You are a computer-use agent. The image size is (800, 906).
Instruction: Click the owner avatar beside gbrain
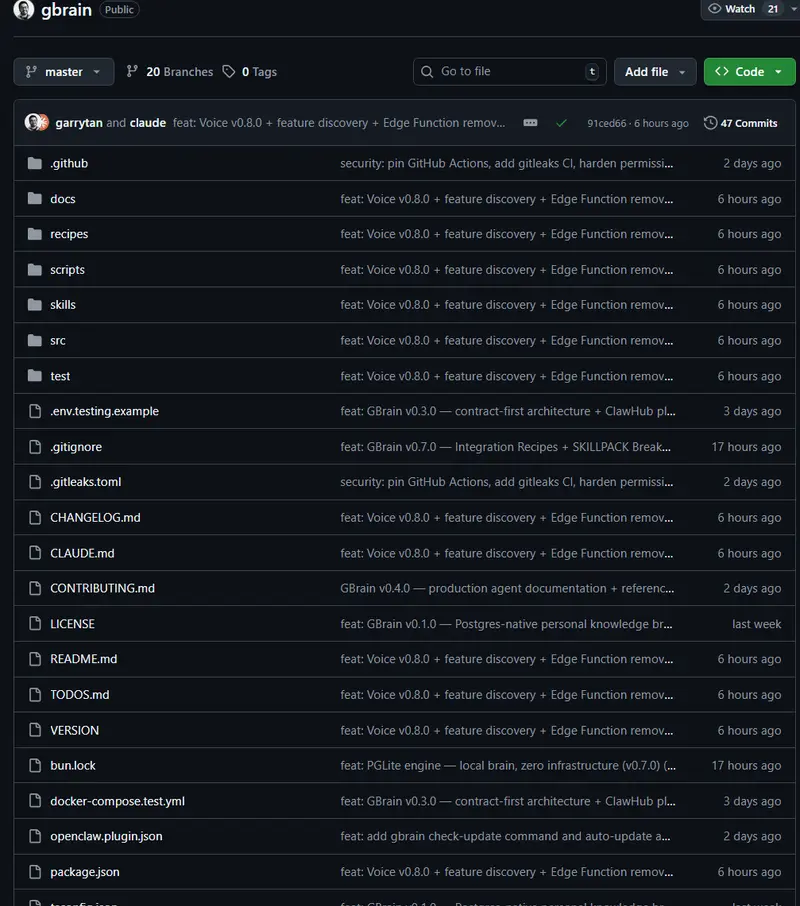24,9
